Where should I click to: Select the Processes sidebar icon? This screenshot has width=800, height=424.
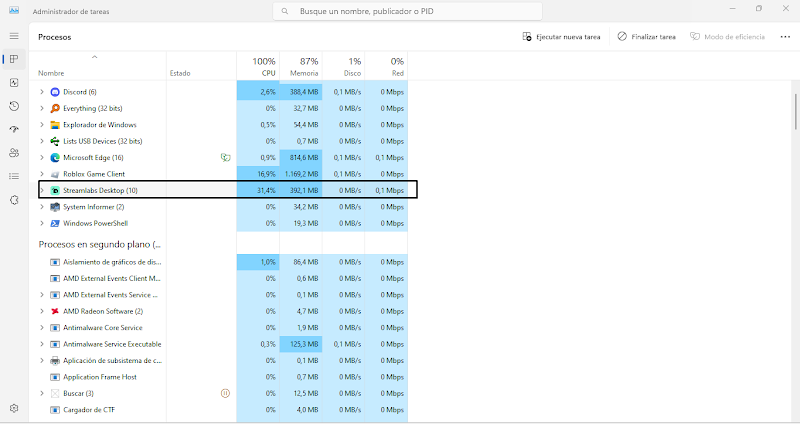[14, 59]
